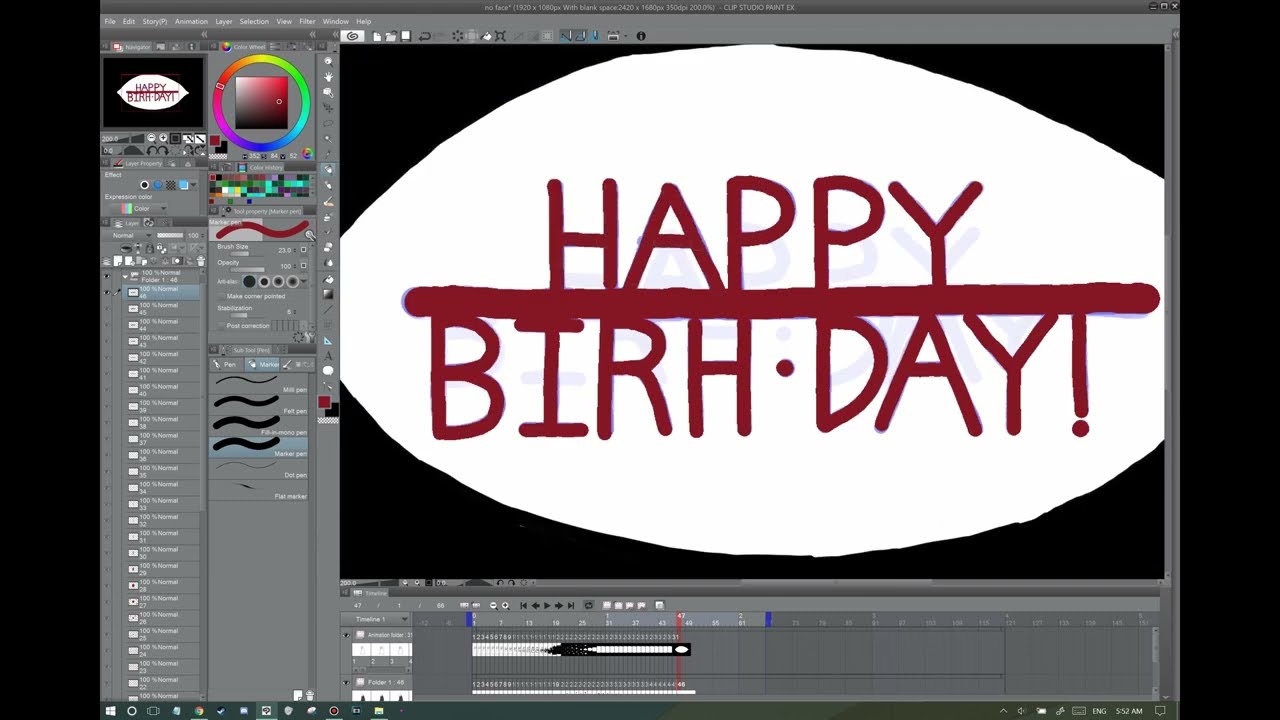This screenshot has height=720, width=1280.
Task: Toggle visibility of layer 45
Action: click(x=108, y=308)
